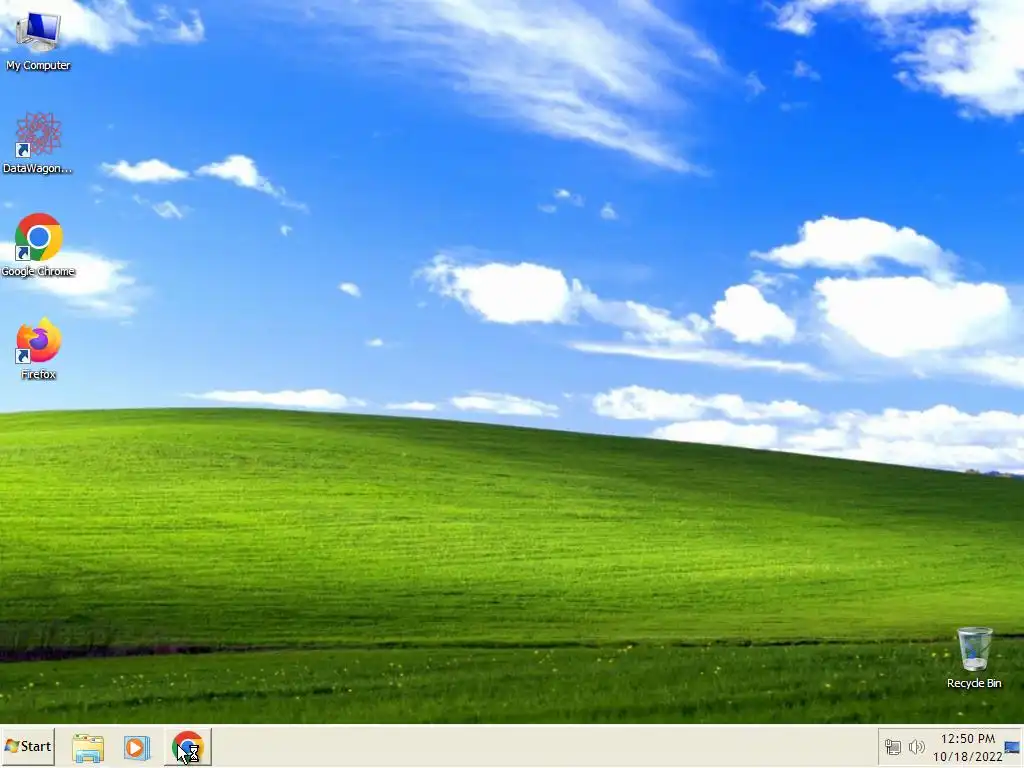The height and width of the screenshot is (768, 1024).
Task: Open the Start menu button
Action: (x=27, y=746)
